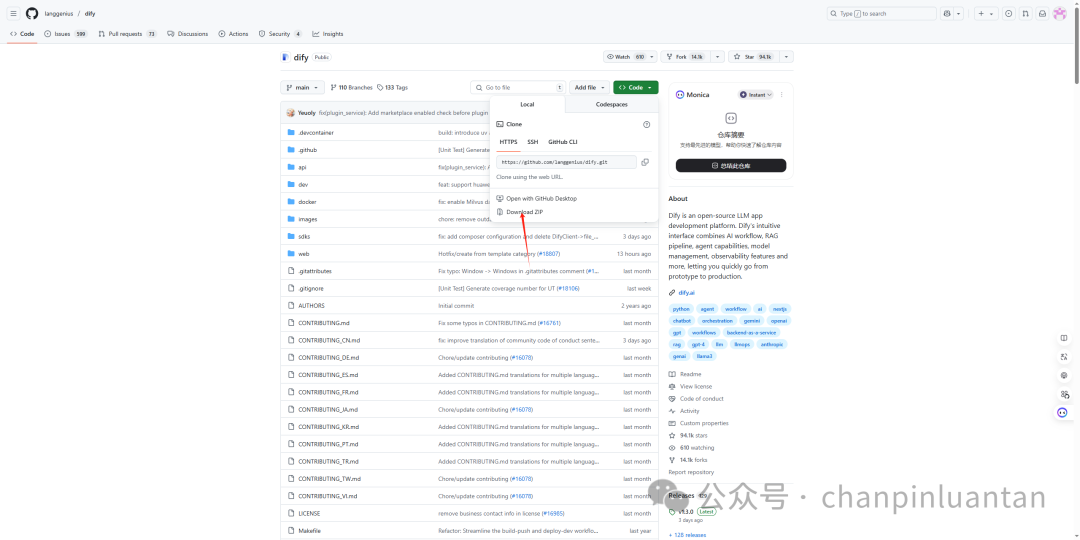
Task: Open the Copilot dropdown arrow
Action: [x=959, y=13]
